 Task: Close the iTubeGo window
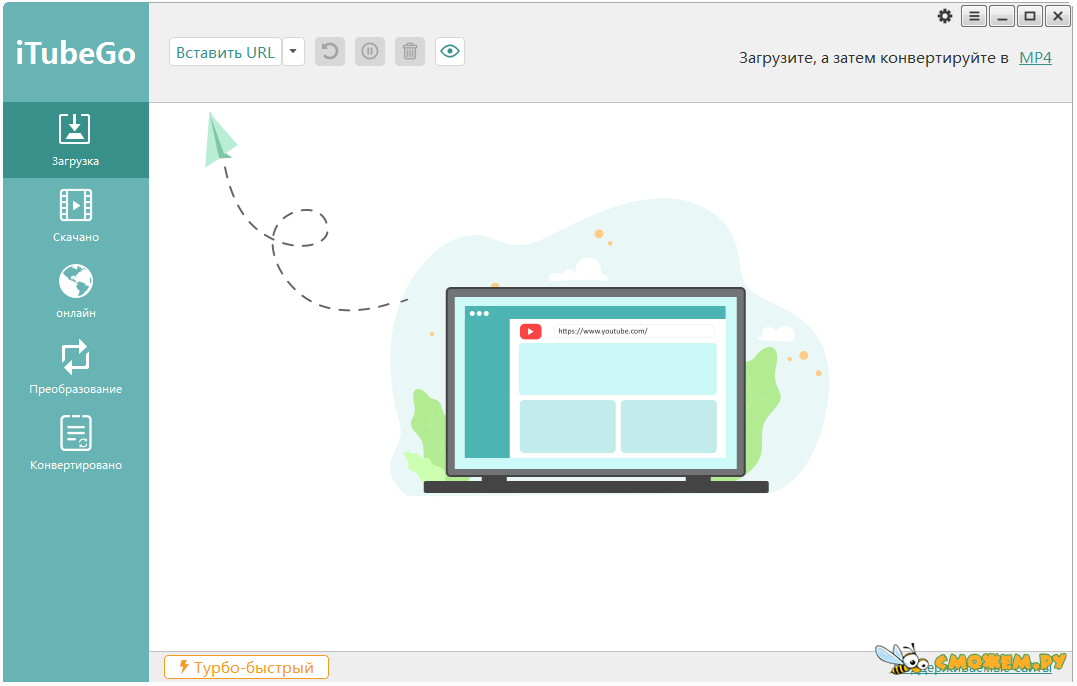pyautogui.click(x=1058, y=16)
